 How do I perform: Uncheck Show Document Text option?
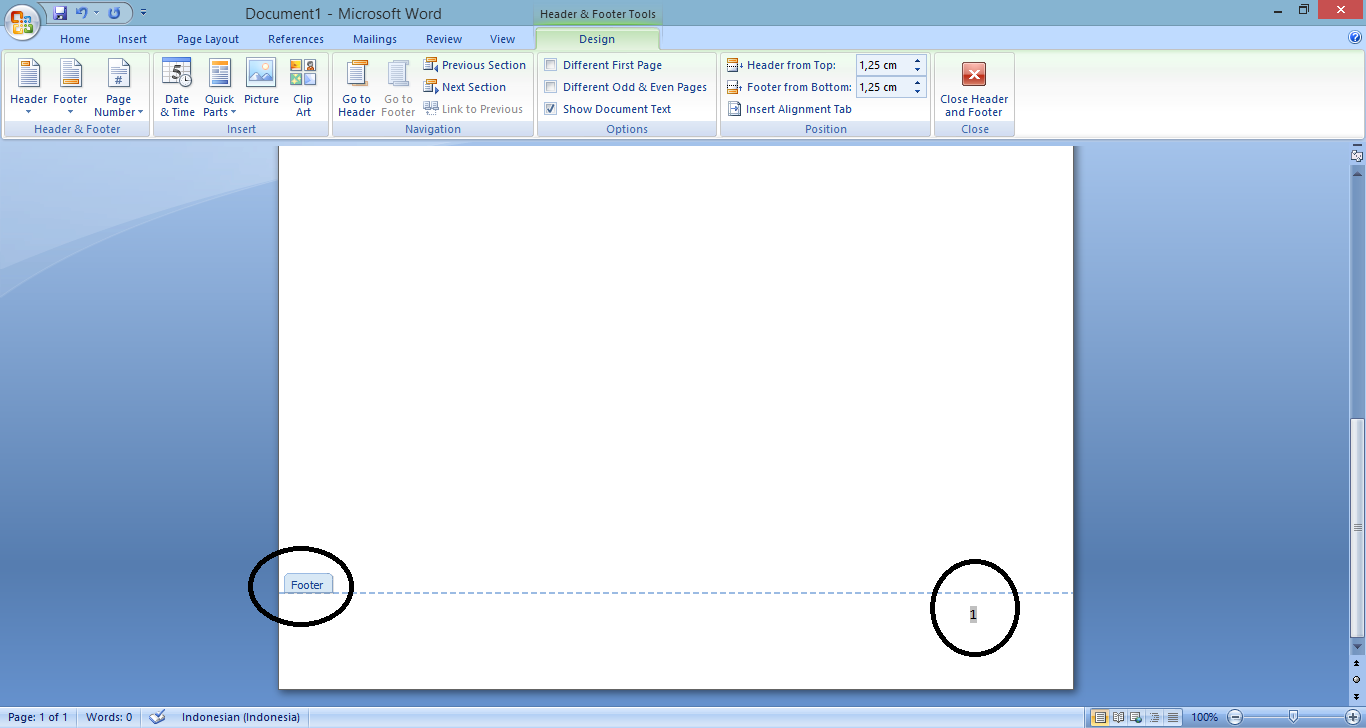(551, 109)
